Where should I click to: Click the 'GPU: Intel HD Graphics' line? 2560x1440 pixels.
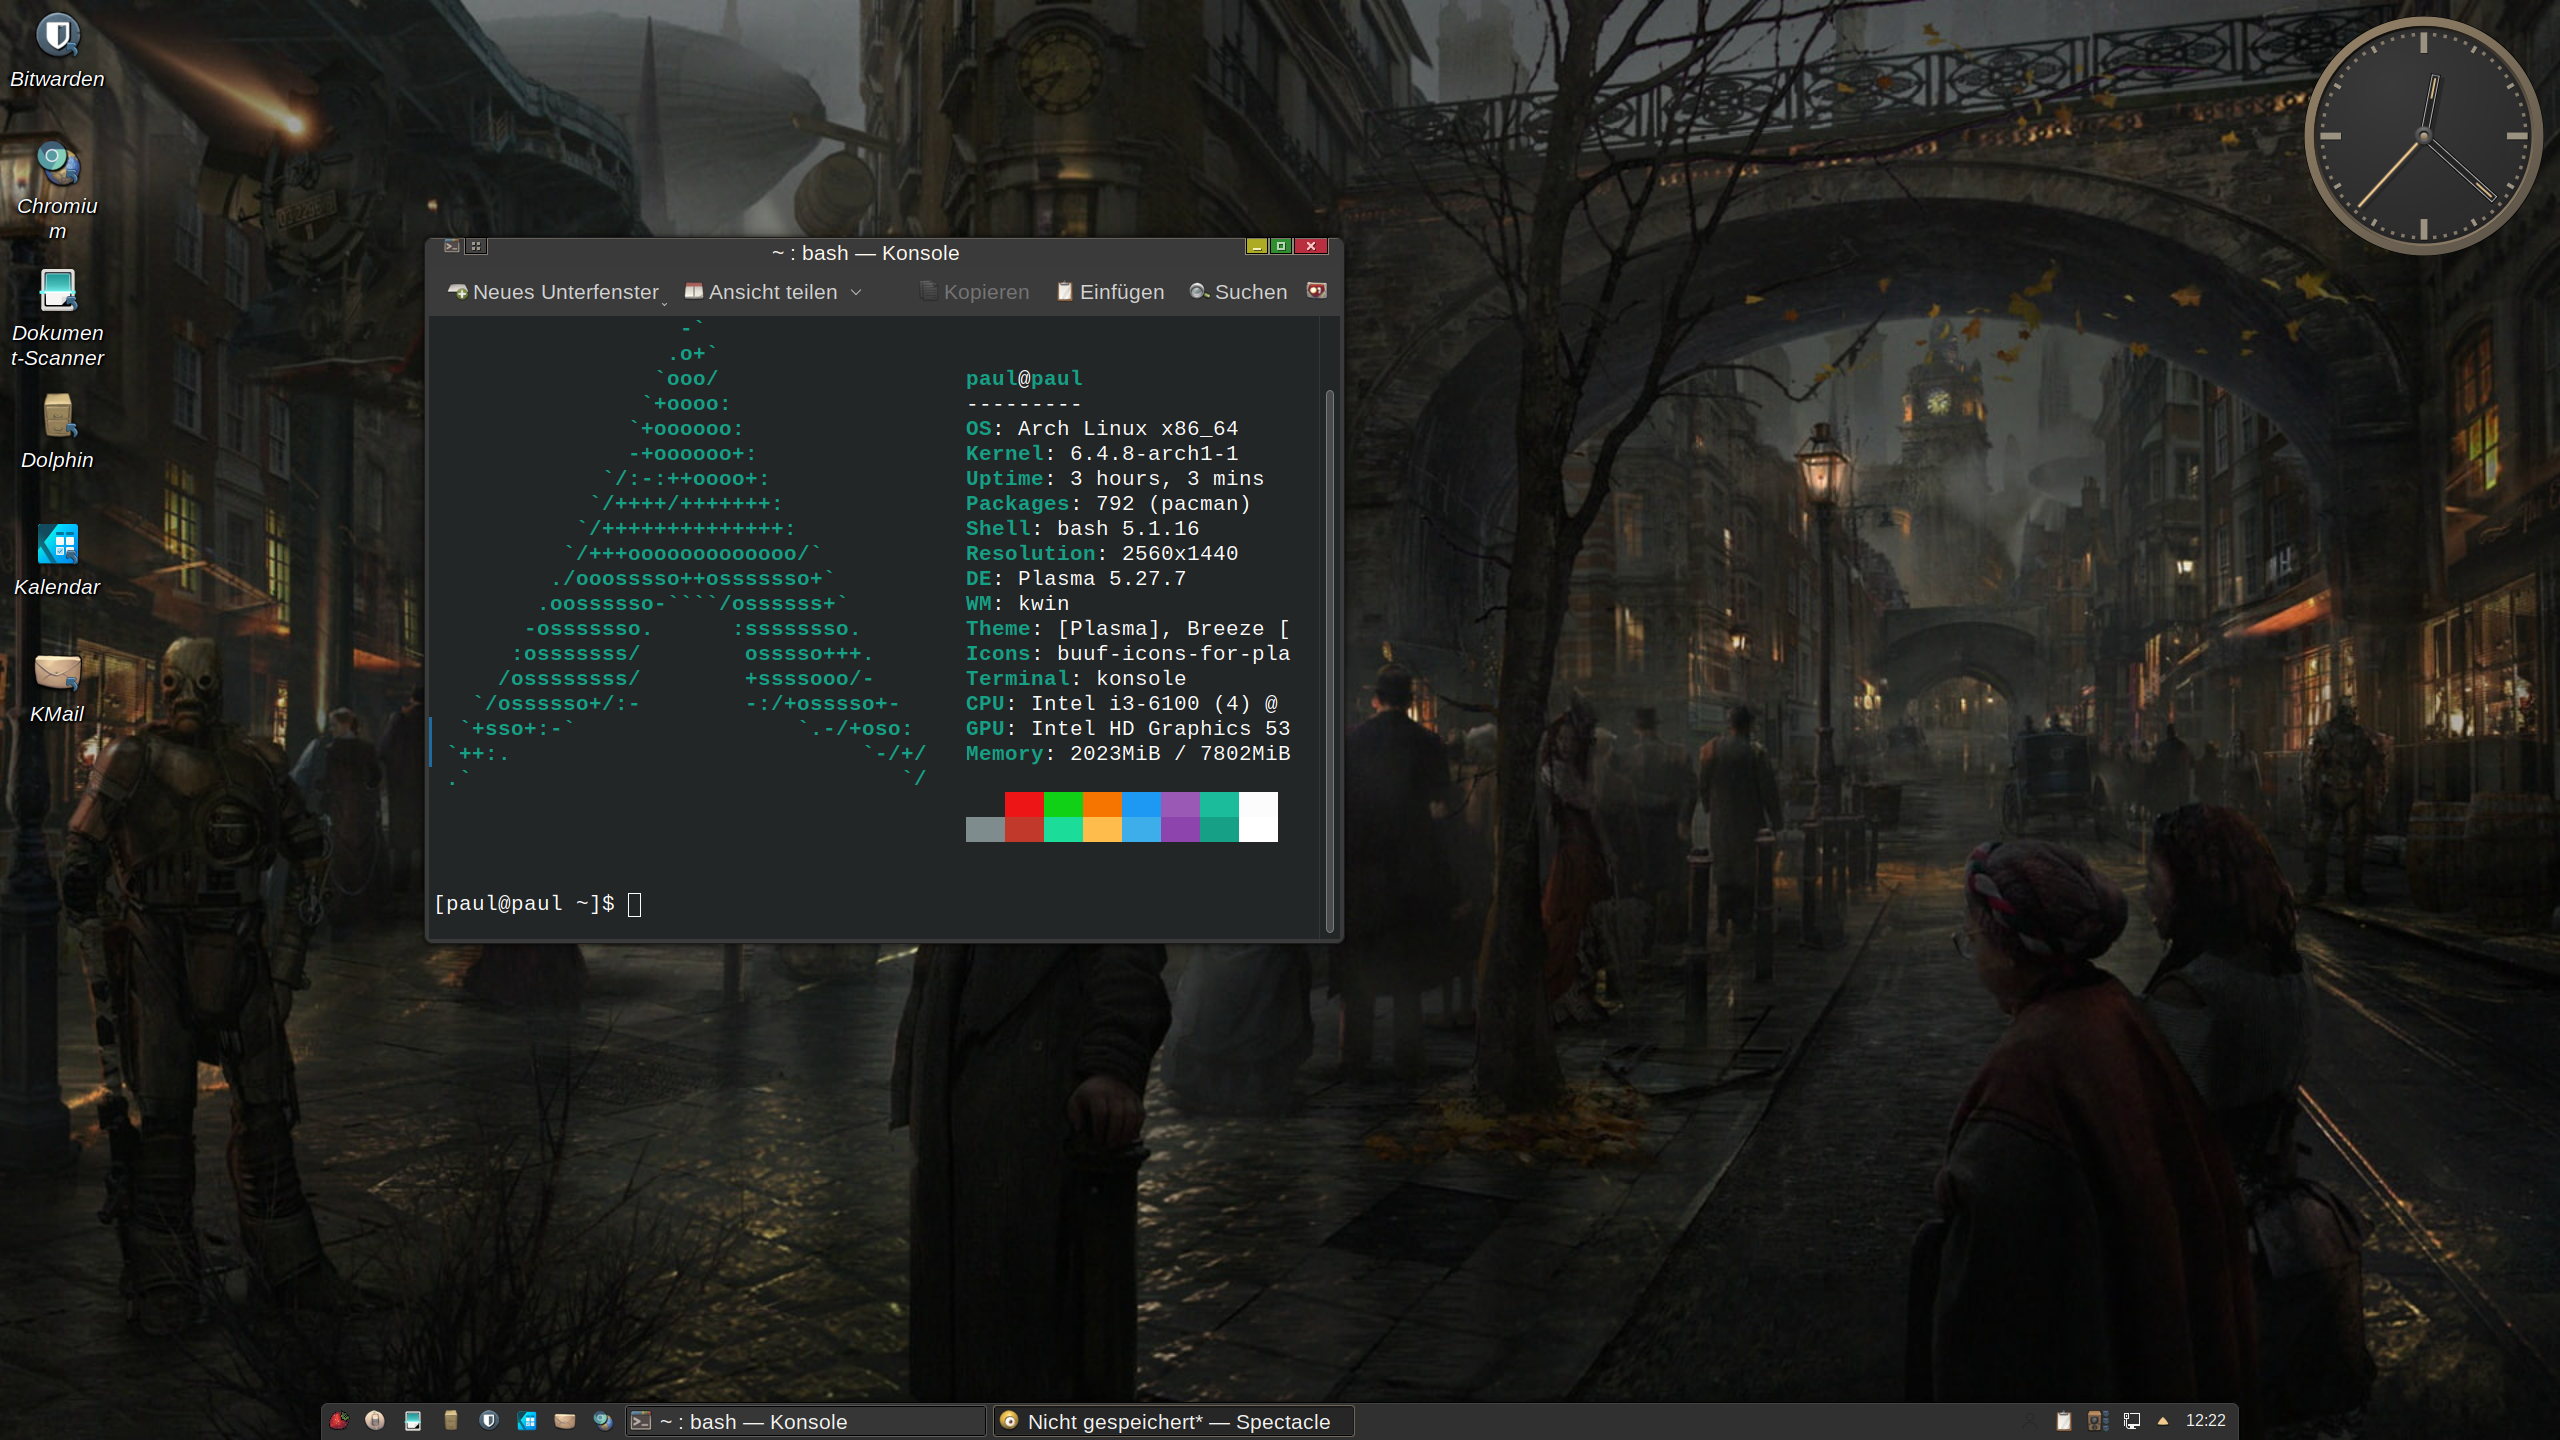[1128, 729]
